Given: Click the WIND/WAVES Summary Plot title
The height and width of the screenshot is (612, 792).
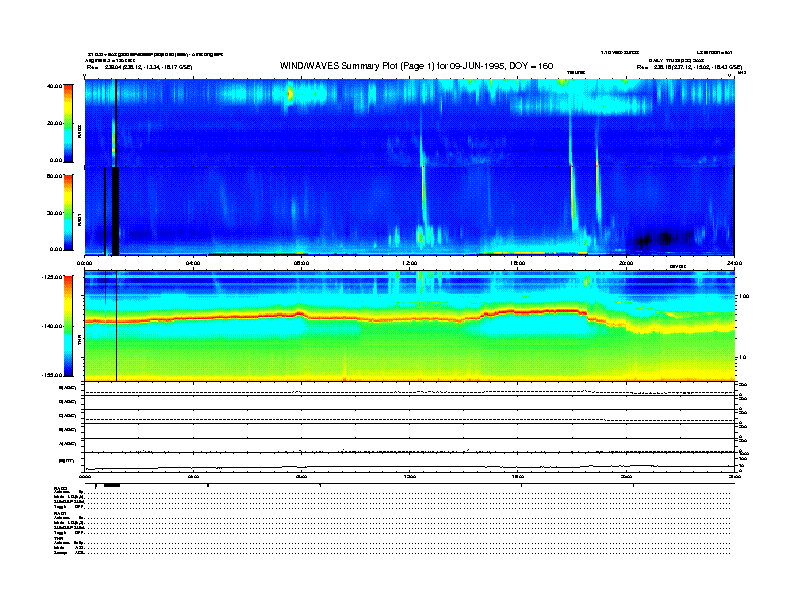Looking at the screenshot, I should [417, 66].
